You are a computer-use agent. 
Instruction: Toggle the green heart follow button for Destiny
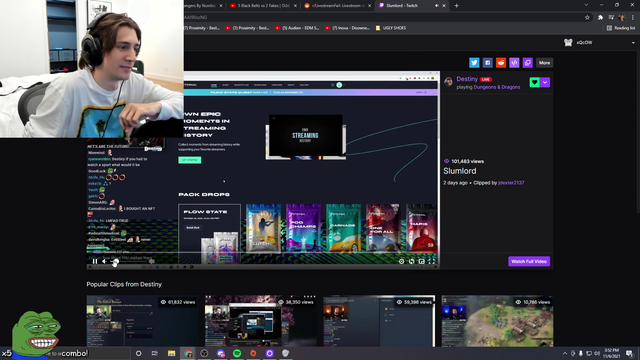click(x=535, y=82)
